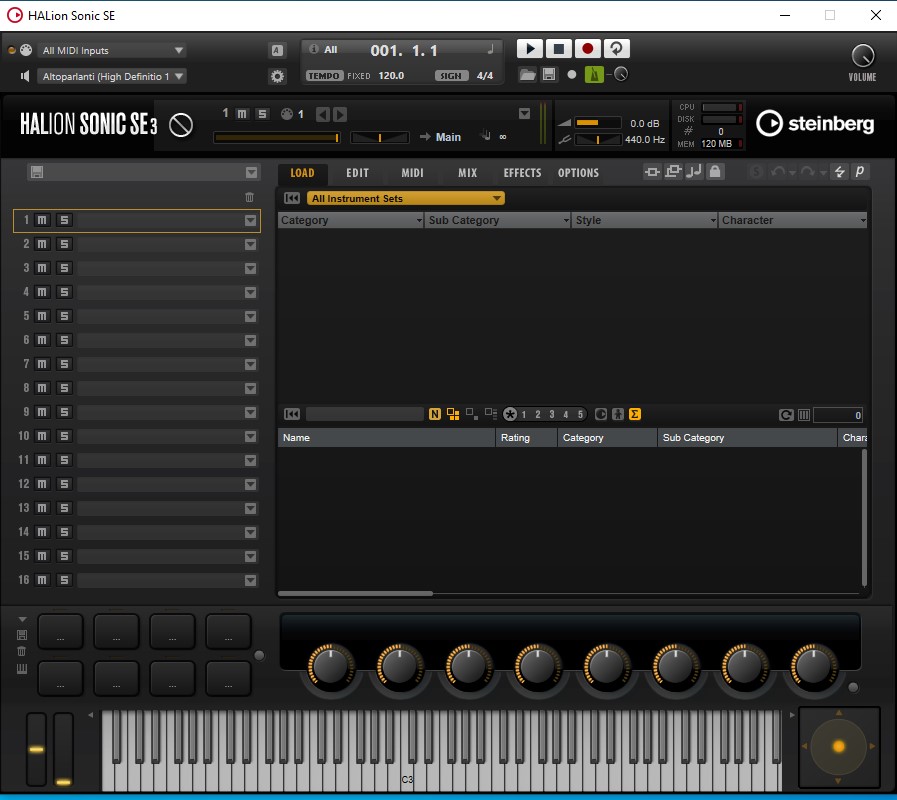Filter by star rating asterisk icon
This screenshot has height=800, width=897.
(x=510, y=414)
